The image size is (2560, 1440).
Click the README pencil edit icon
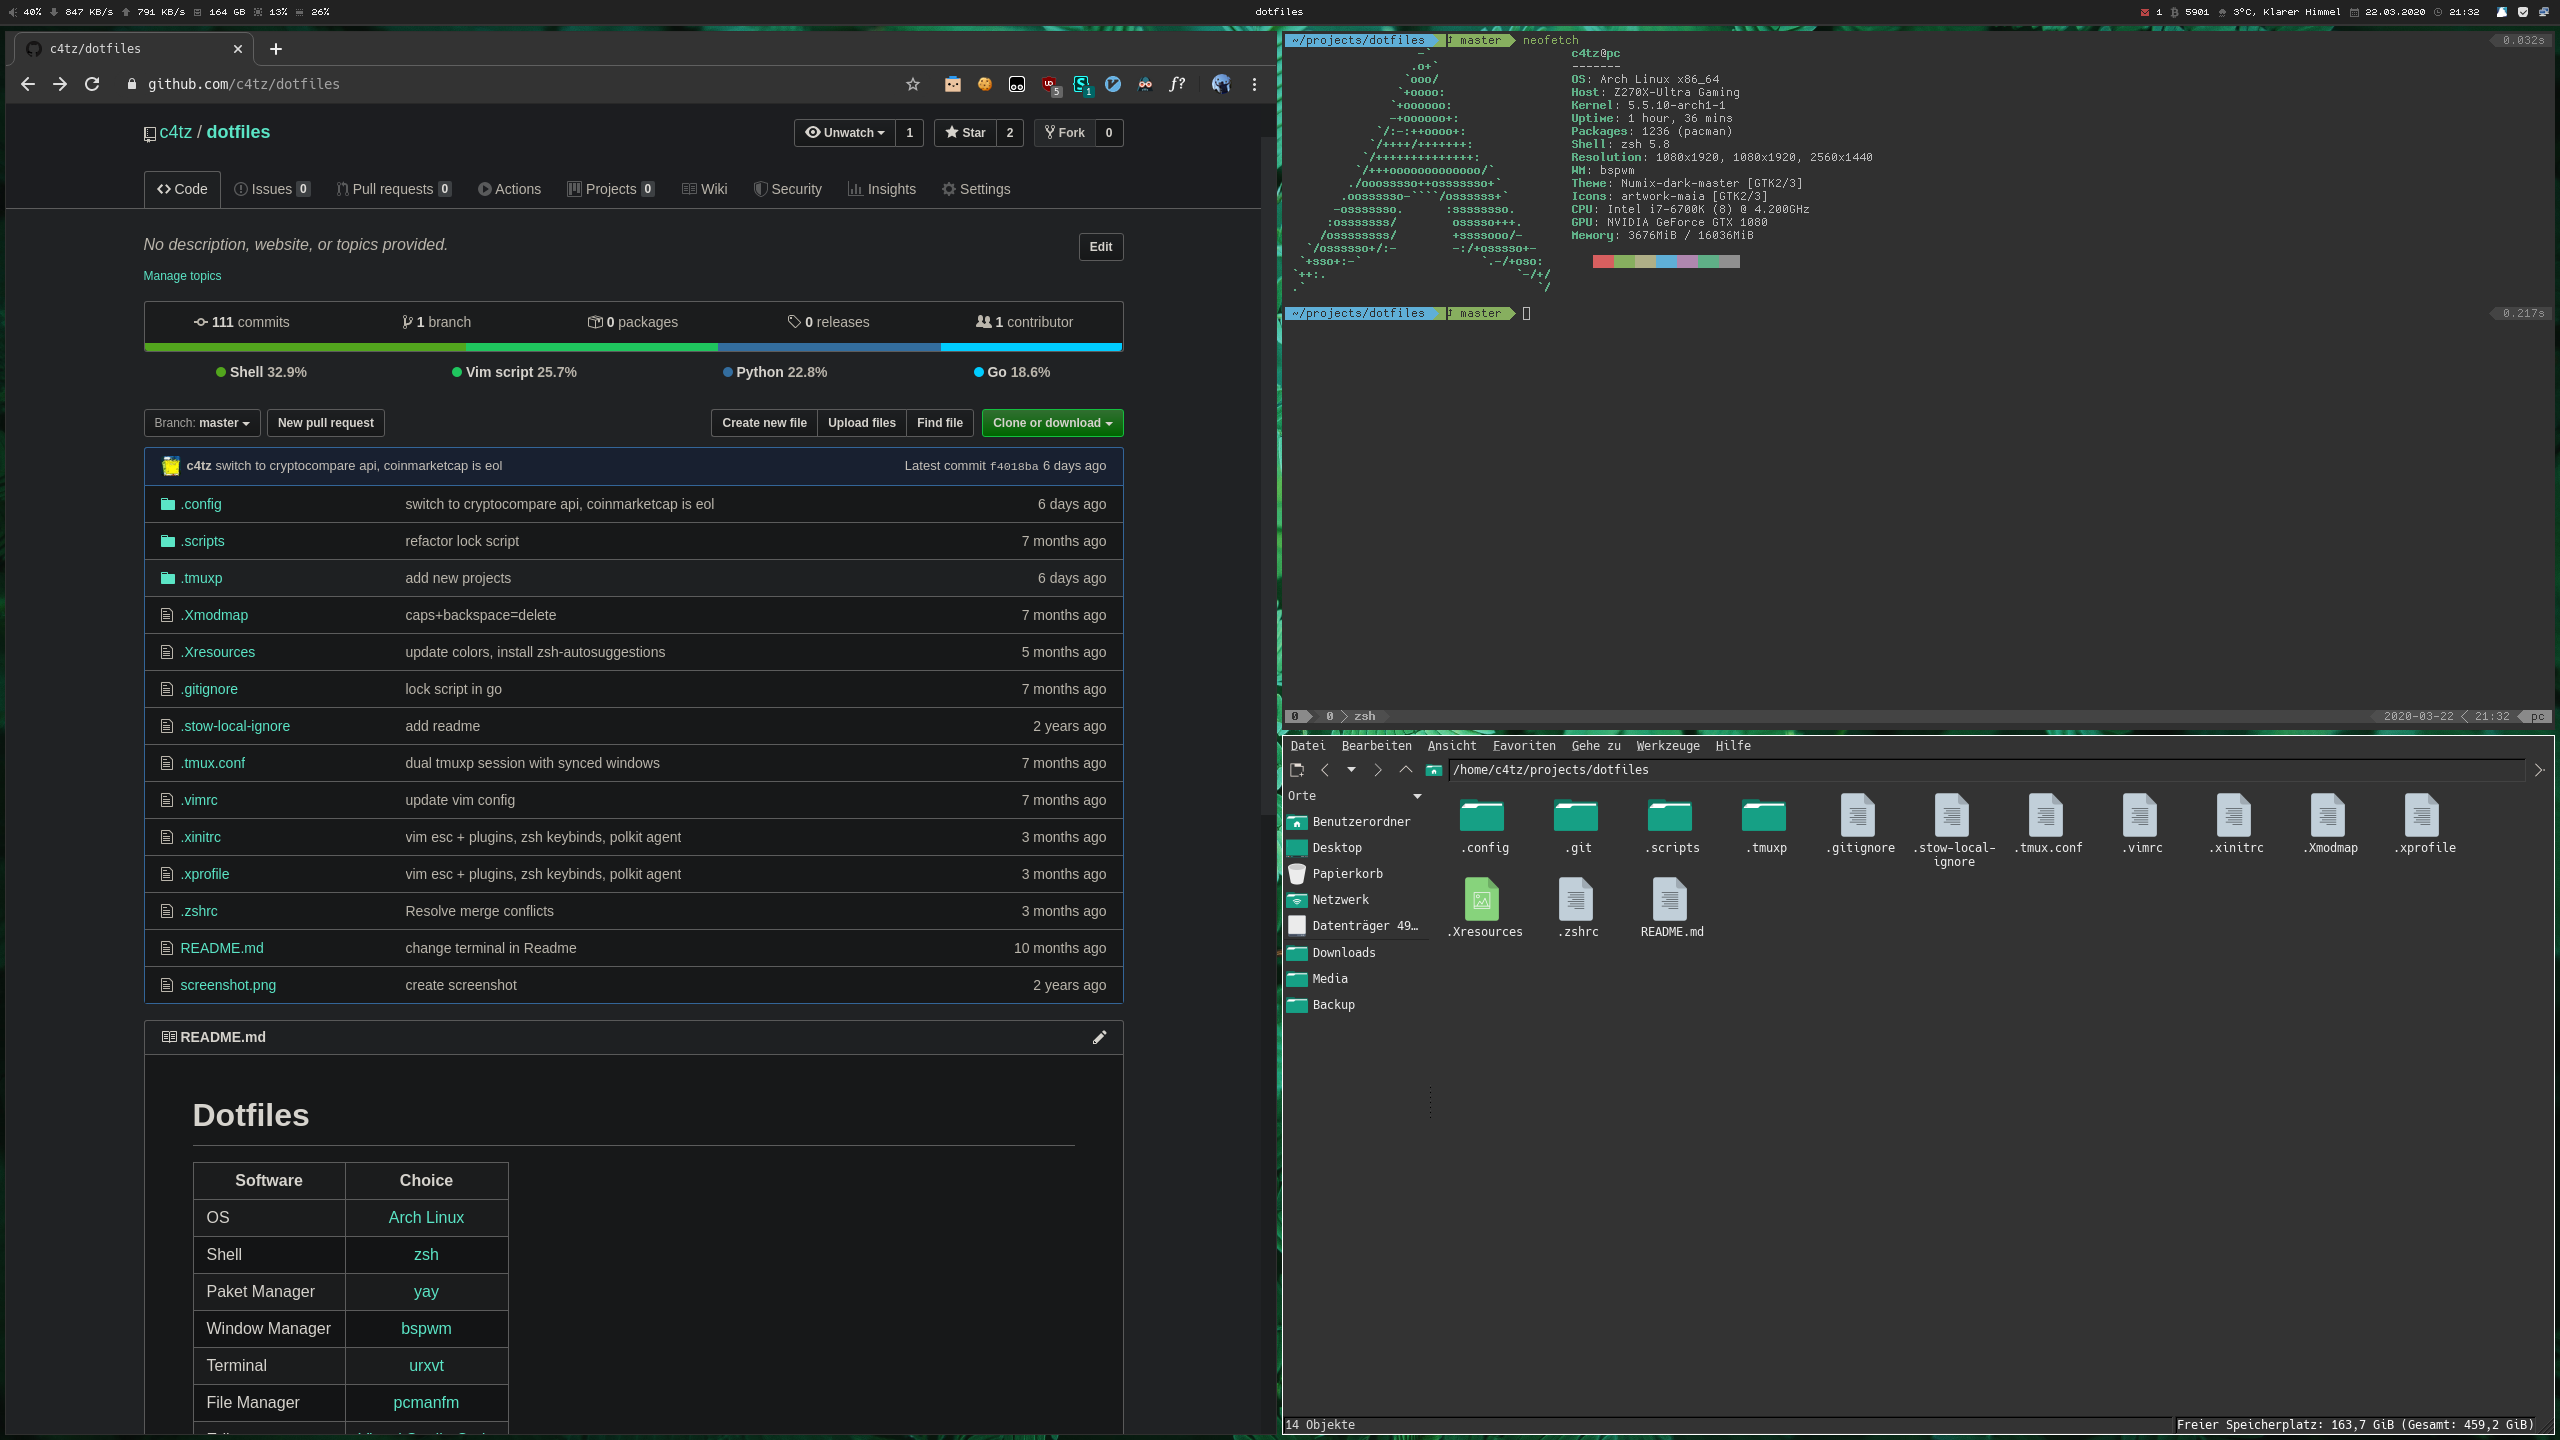pos(1099,1037)
